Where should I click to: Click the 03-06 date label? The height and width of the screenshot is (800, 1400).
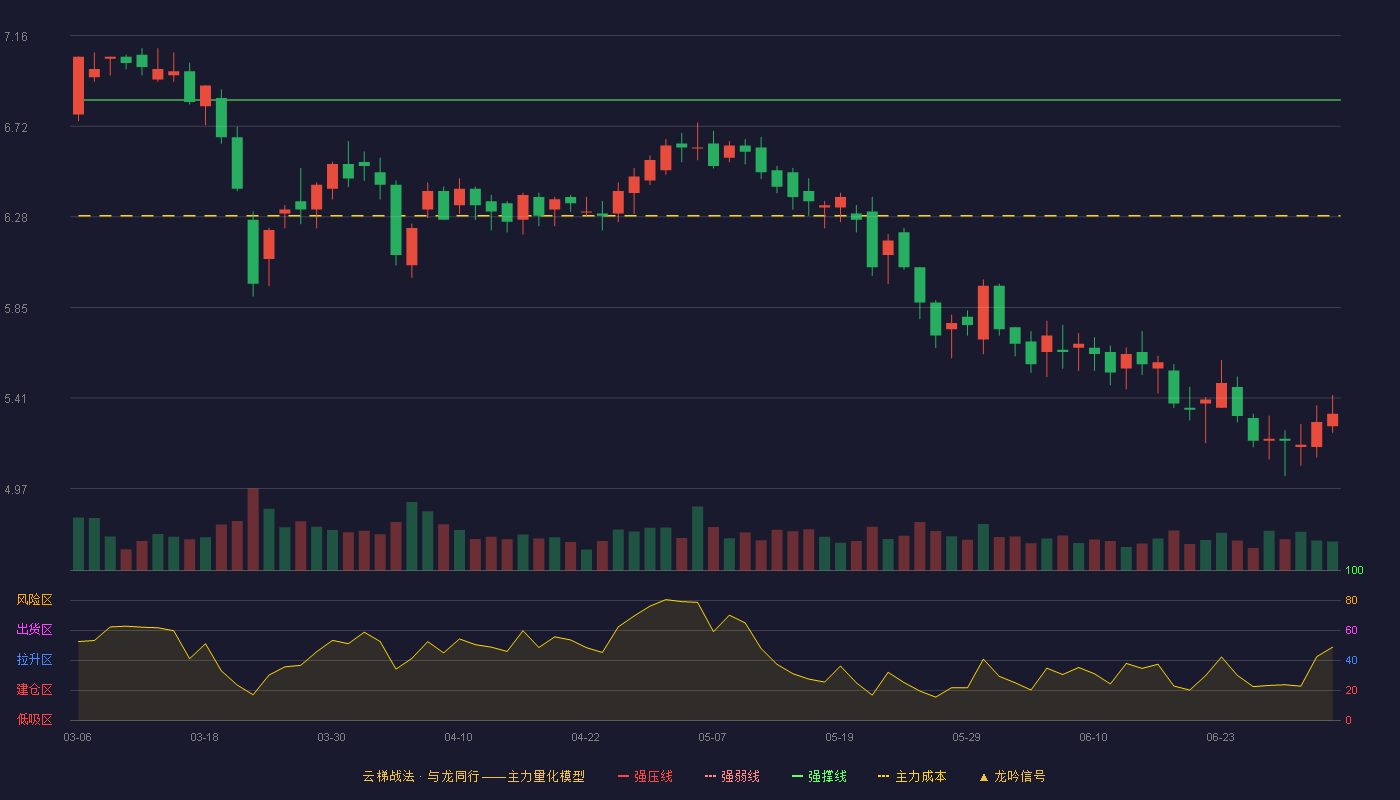click(77, 737)
